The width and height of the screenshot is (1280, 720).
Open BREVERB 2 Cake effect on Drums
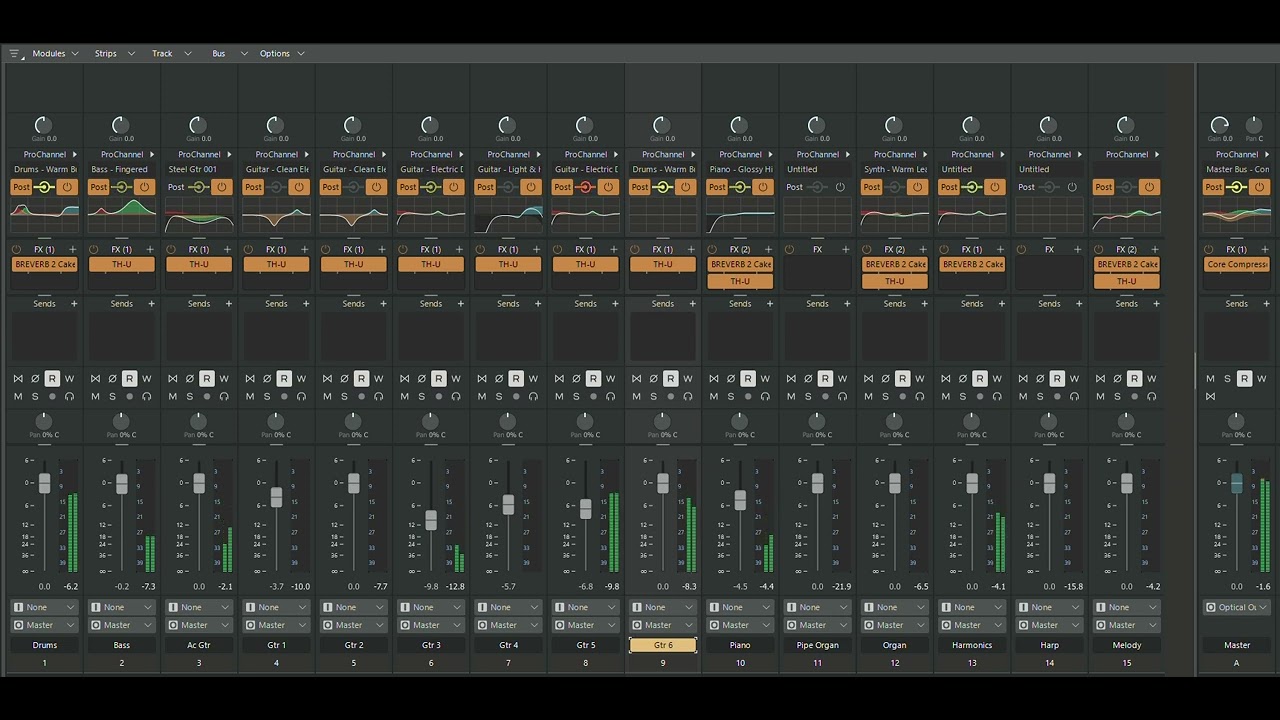coord(45,265)
